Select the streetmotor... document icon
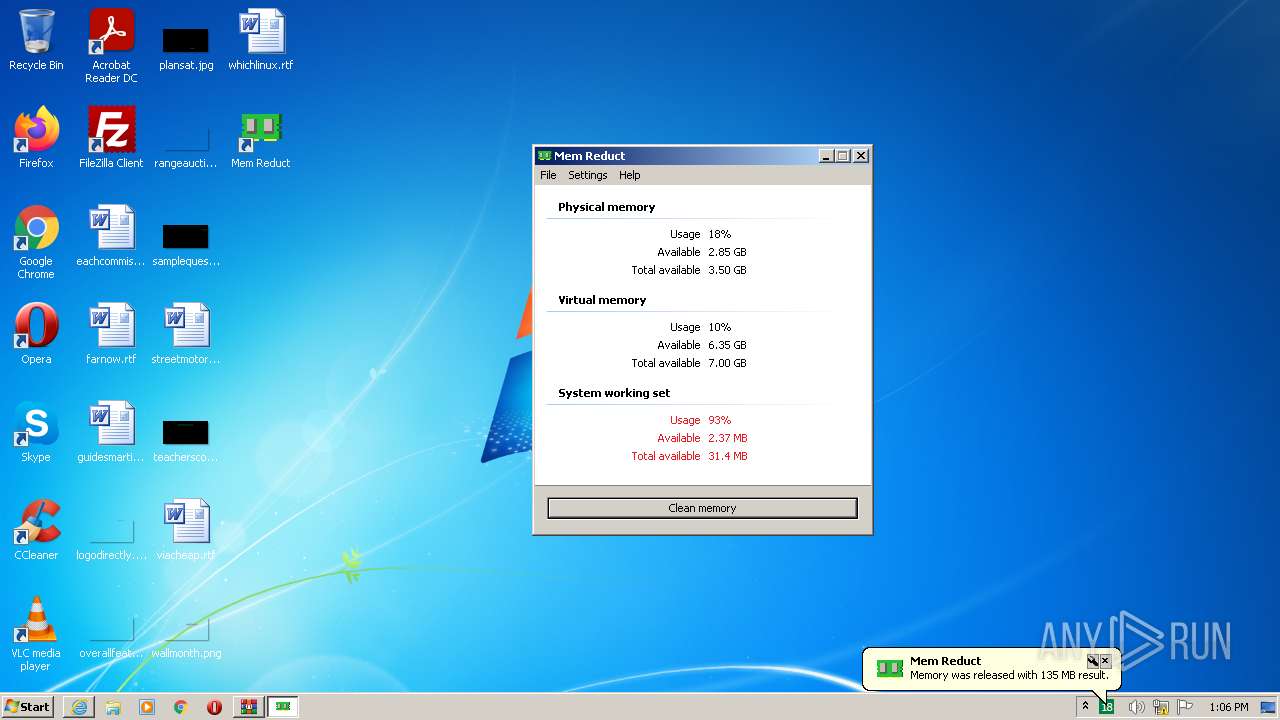 (186, 334)
